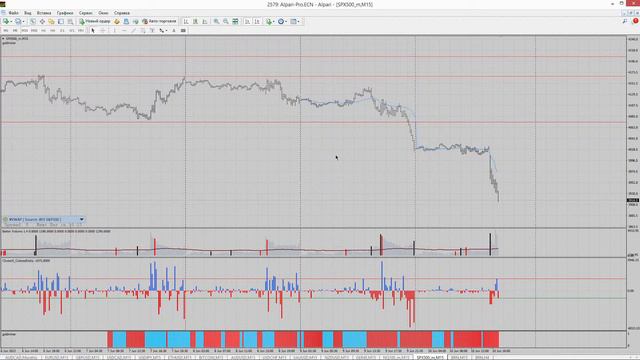Open the Вставка menu
This screenshot has width=640, height=360.
click(44, 13)
